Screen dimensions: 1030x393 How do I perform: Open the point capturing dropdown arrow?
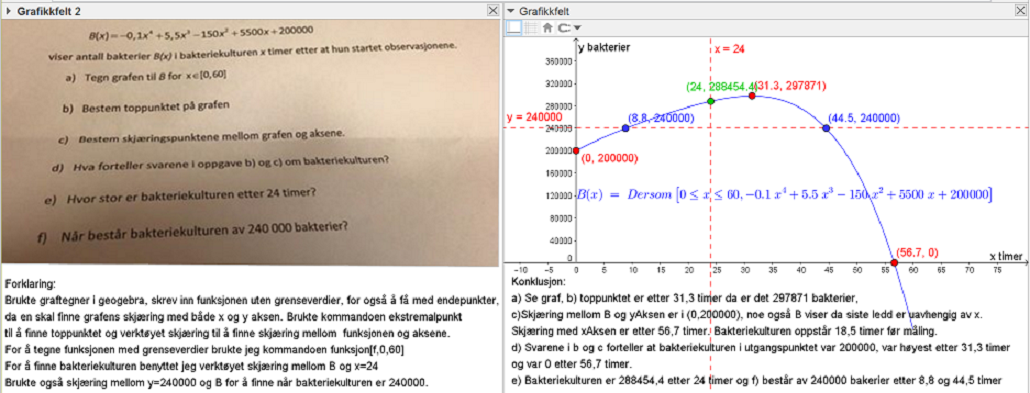(577, 28)
